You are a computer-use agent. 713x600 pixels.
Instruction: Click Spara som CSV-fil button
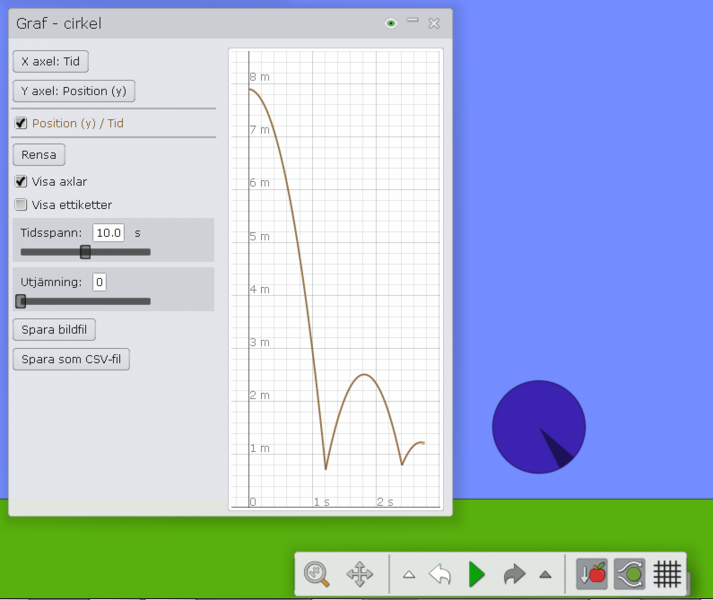71,359
